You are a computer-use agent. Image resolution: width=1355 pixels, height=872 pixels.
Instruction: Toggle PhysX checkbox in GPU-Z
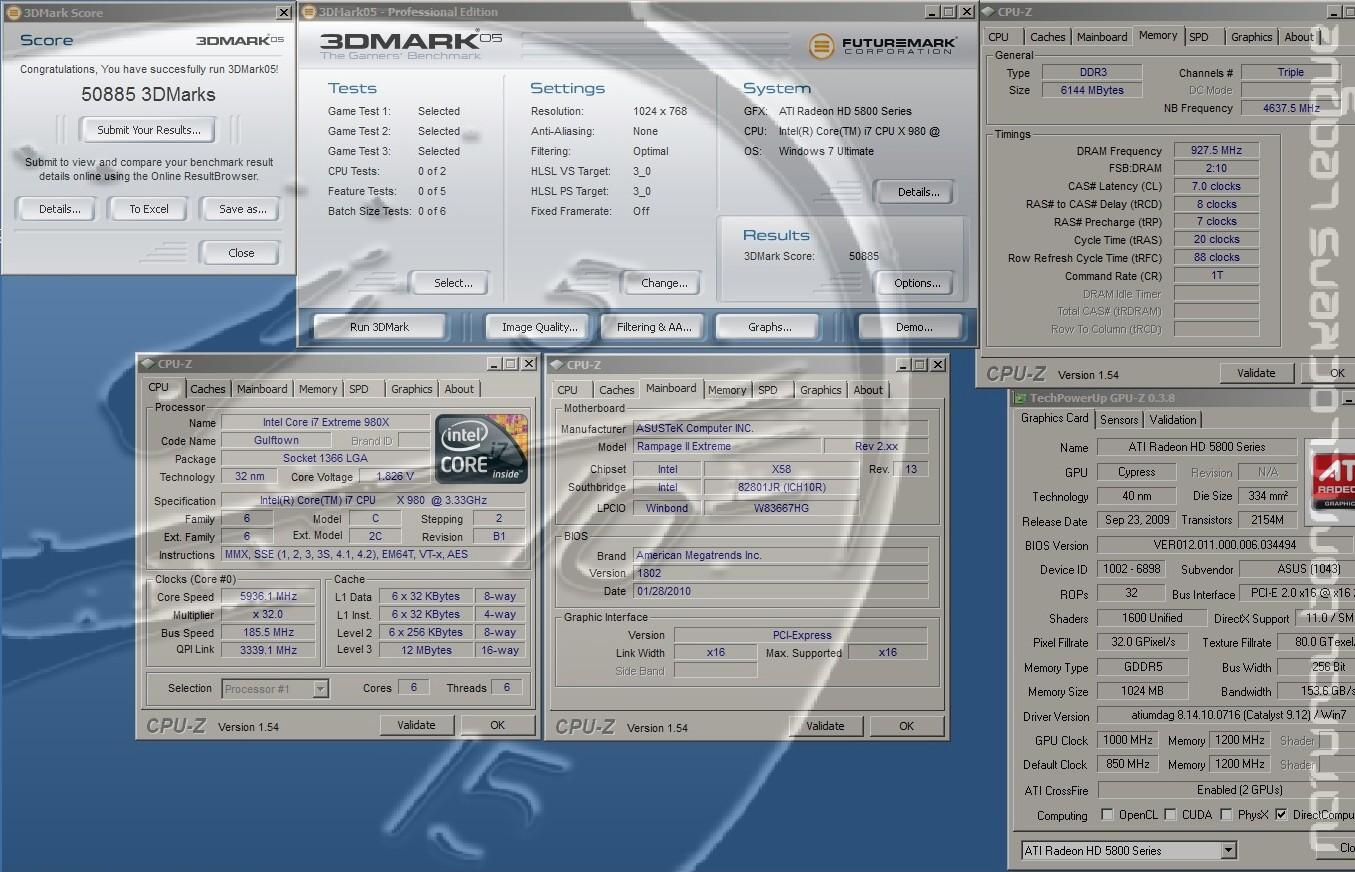click(1226, 815)
